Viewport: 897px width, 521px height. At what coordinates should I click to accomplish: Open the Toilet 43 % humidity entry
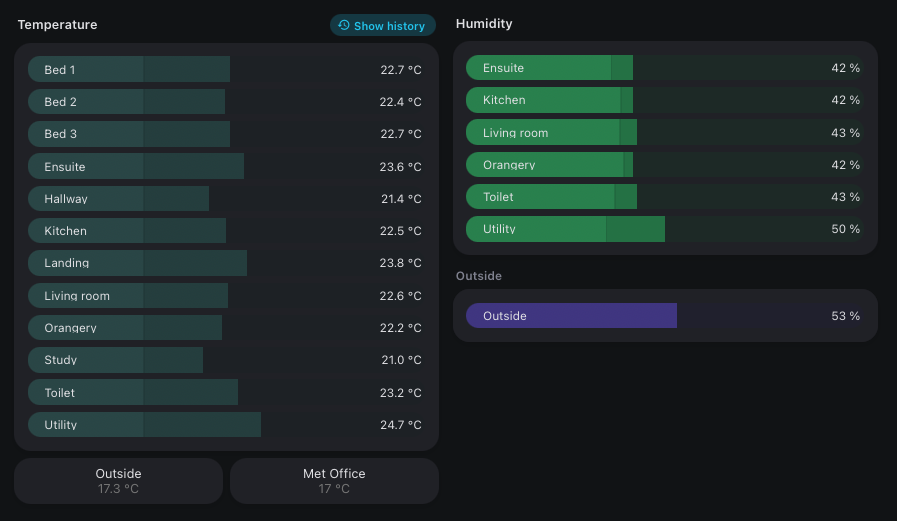(x=665, y=197)
